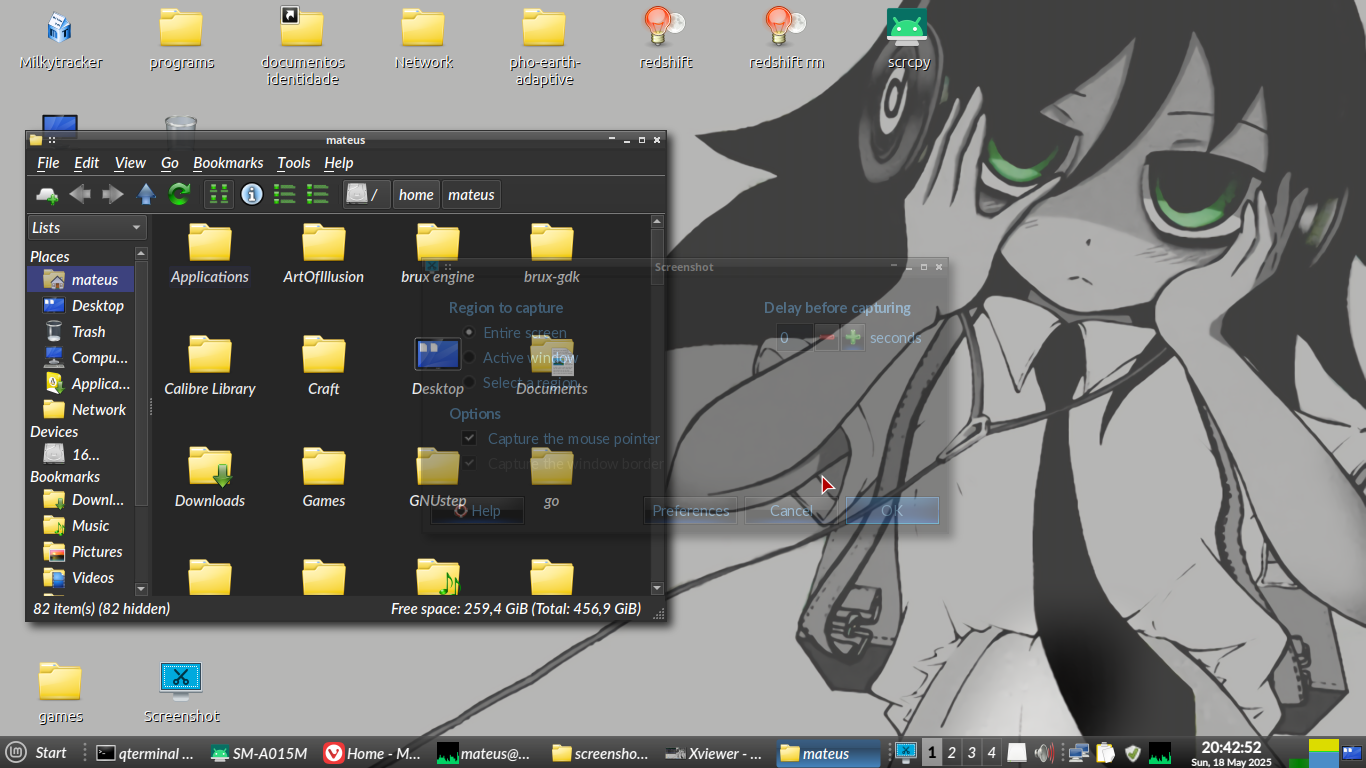Click the volume speaker tray icon
Screen dimensions: 1366x768
(x=1045, y=753)
